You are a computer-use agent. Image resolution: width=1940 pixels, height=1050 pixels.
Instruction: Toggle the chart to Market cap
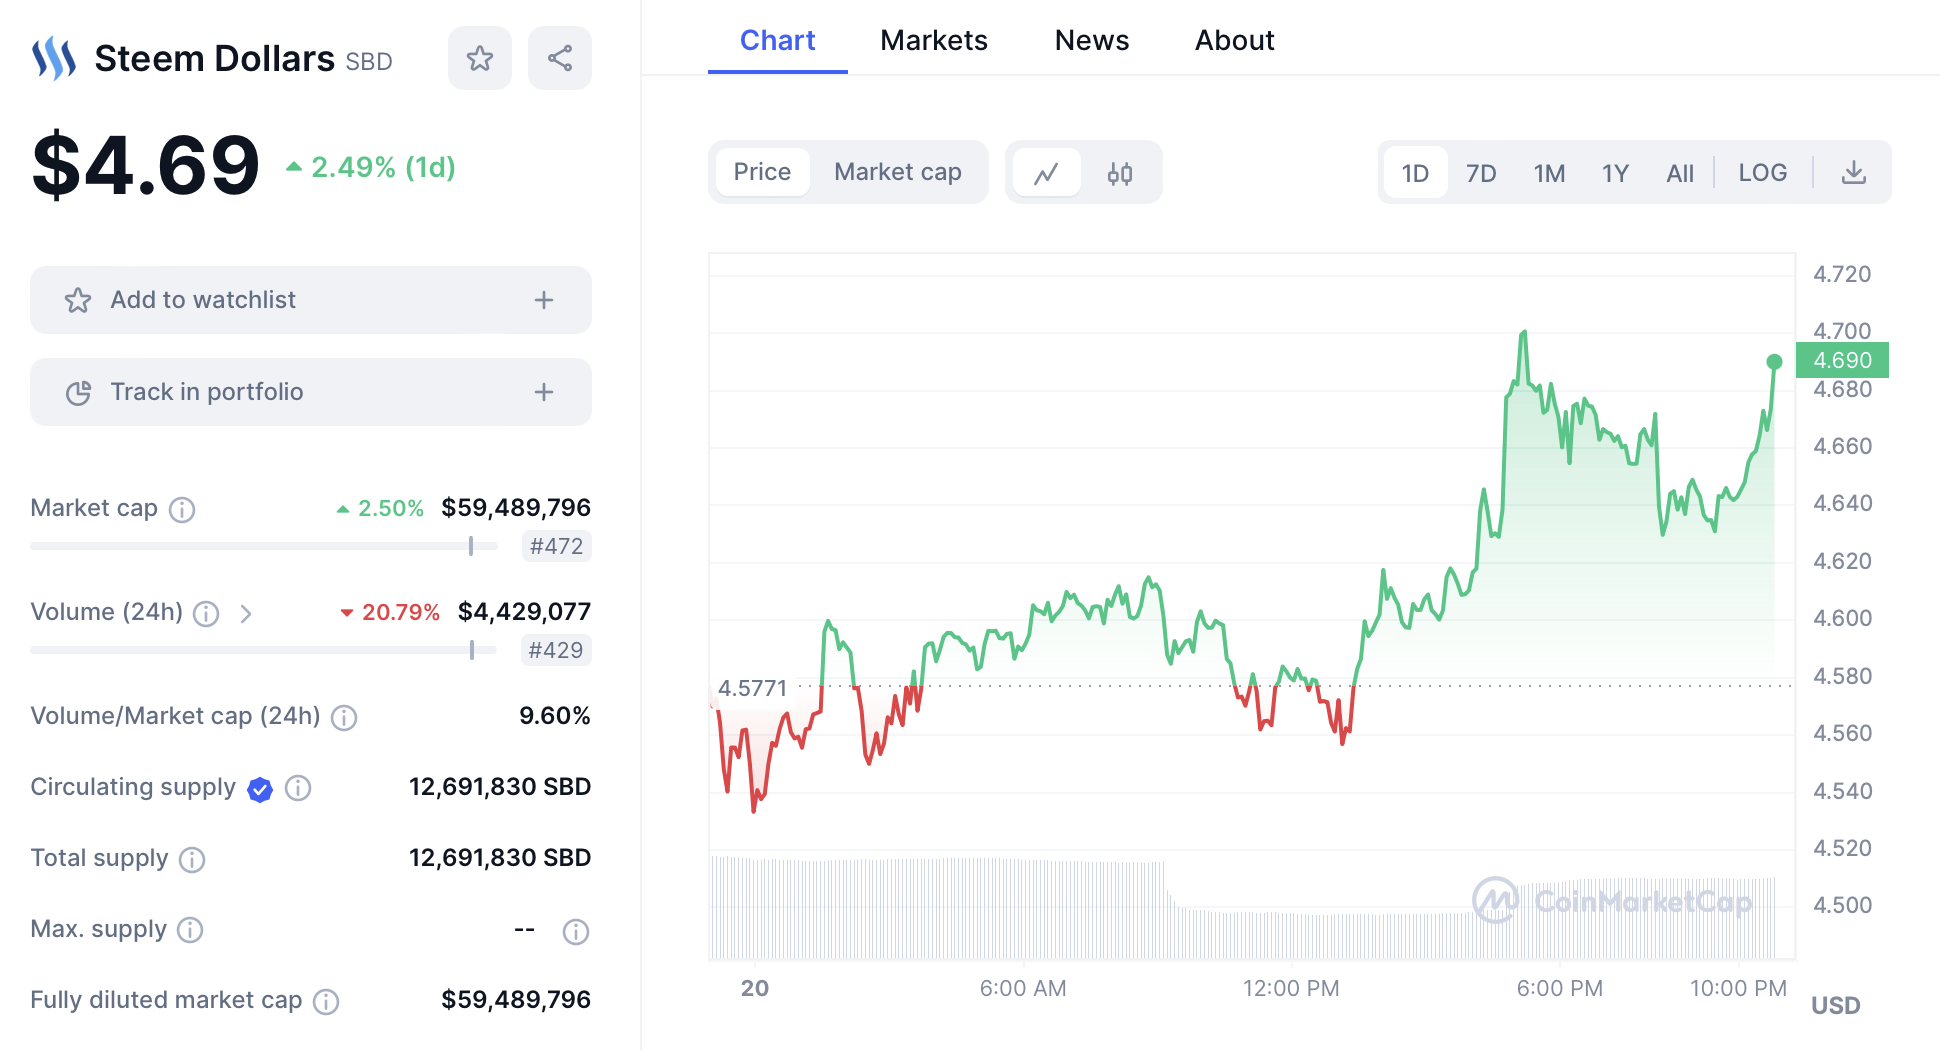[x=897, y=172]
